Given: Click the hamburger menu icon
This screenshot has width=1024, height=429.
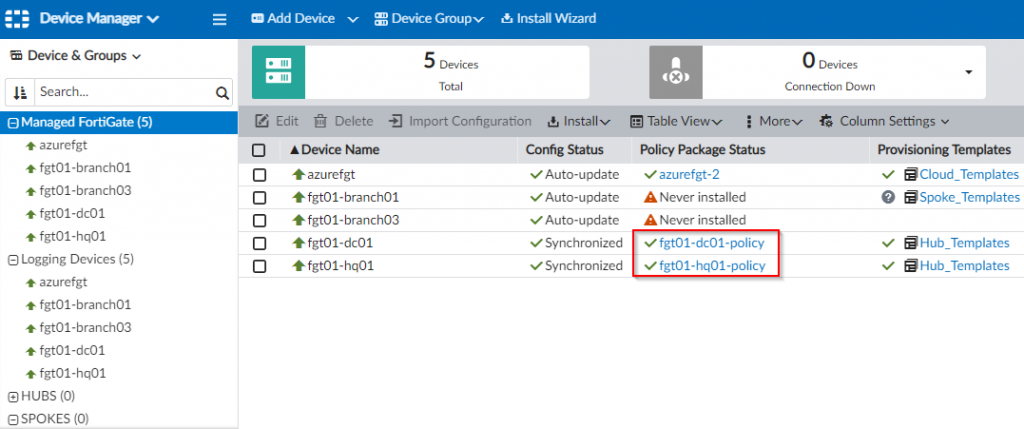Looking at the screenshot, I should (x=220, y=18).
